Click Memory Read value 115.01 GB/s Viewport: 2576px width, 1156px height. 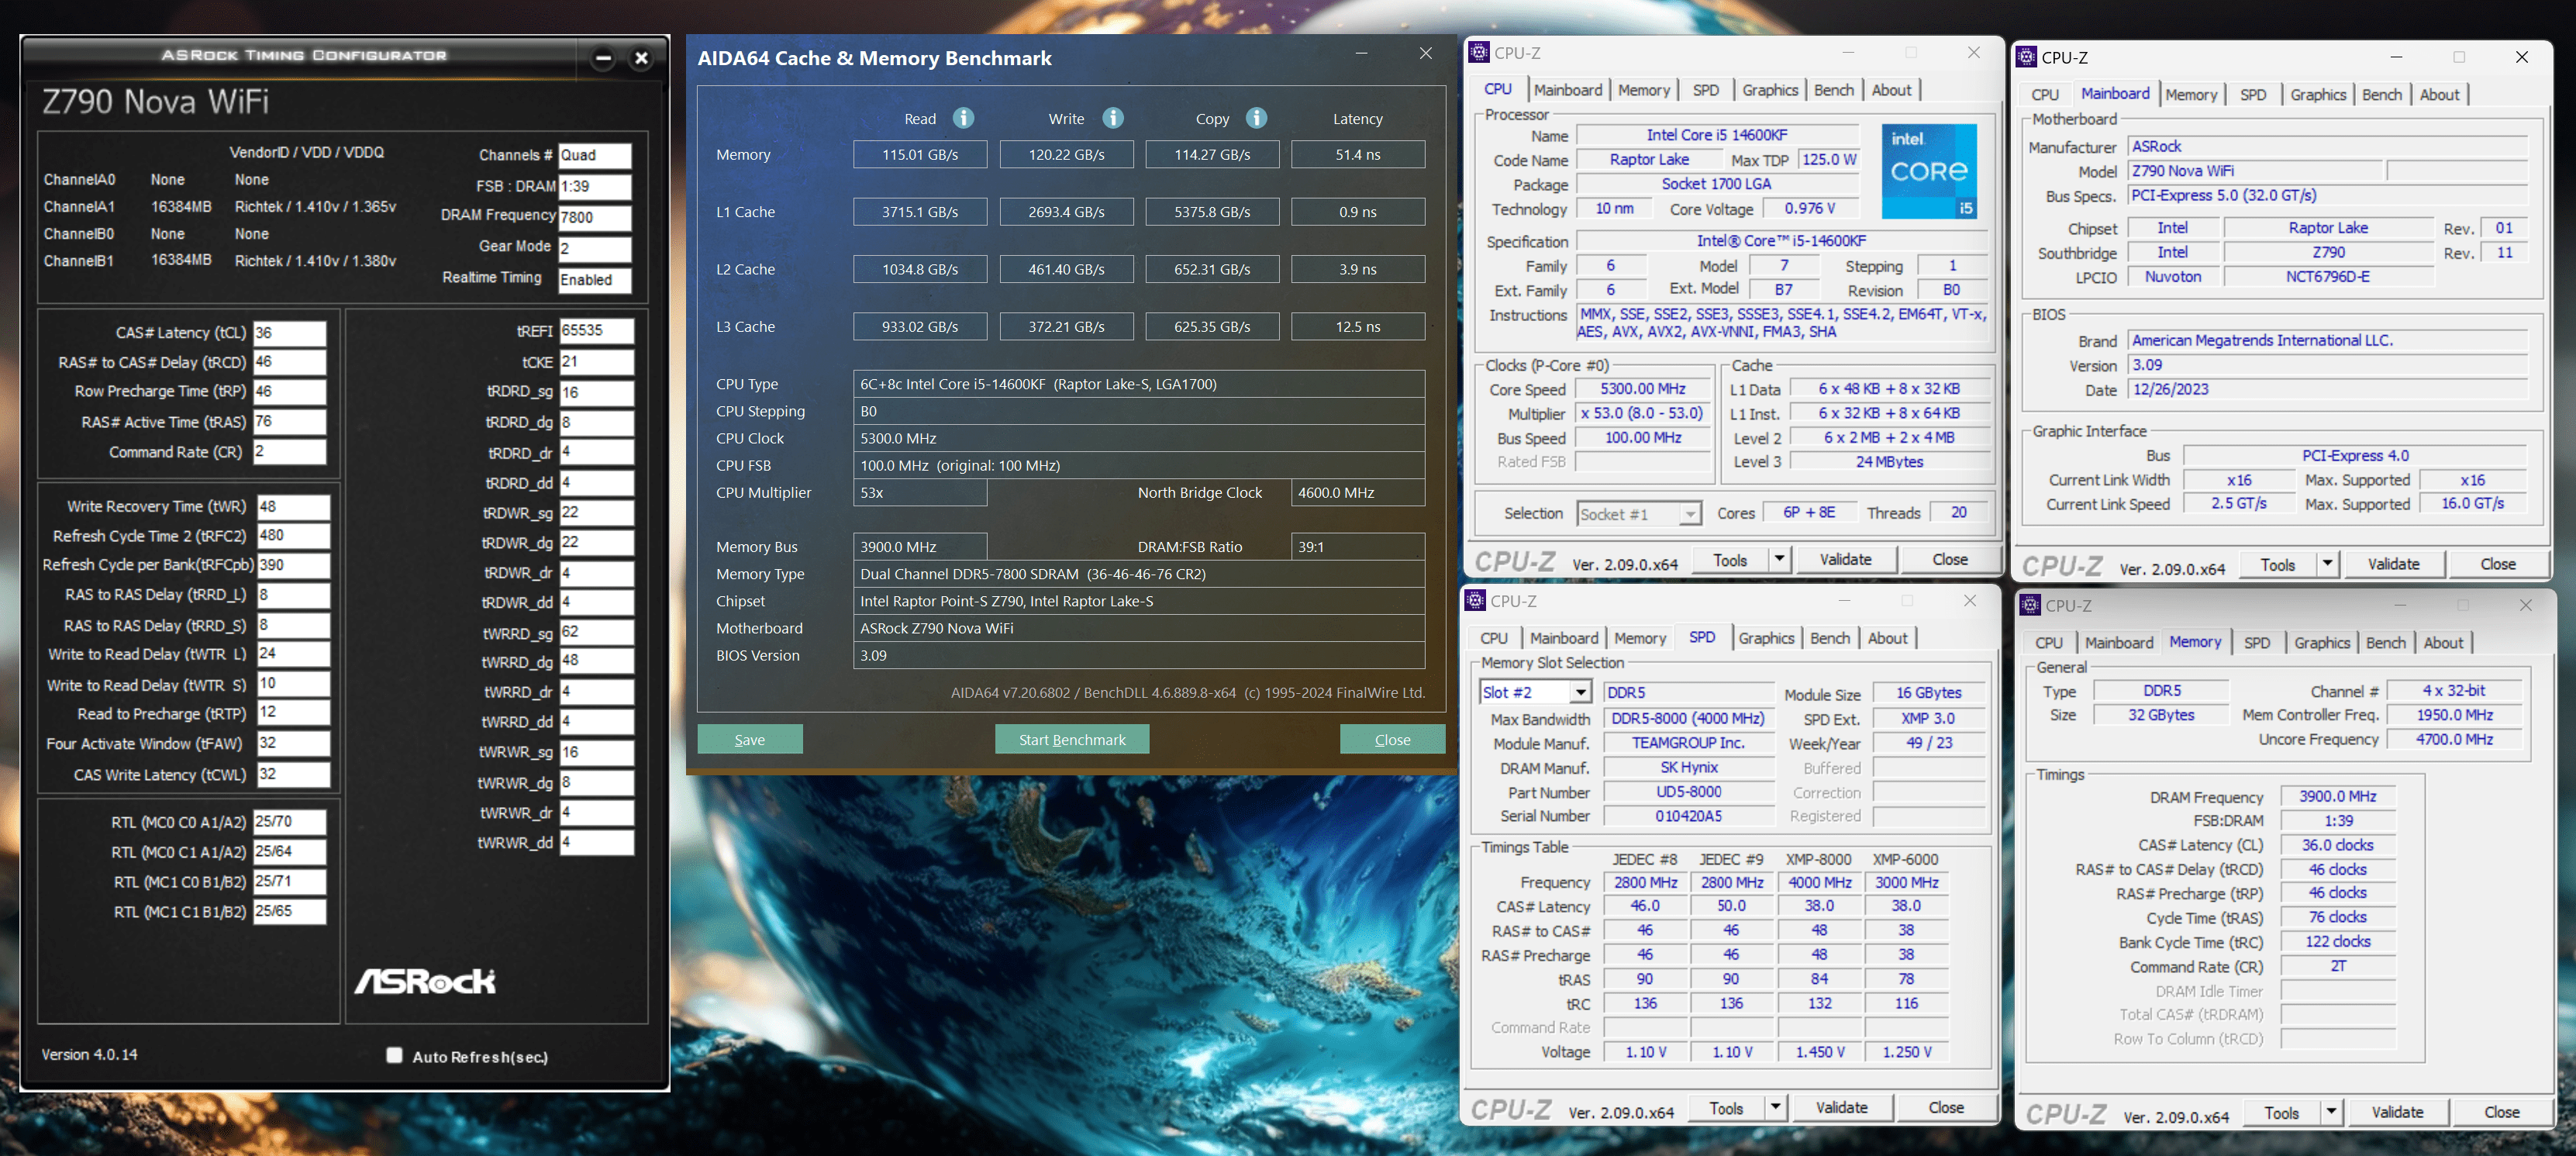point(920,155)
